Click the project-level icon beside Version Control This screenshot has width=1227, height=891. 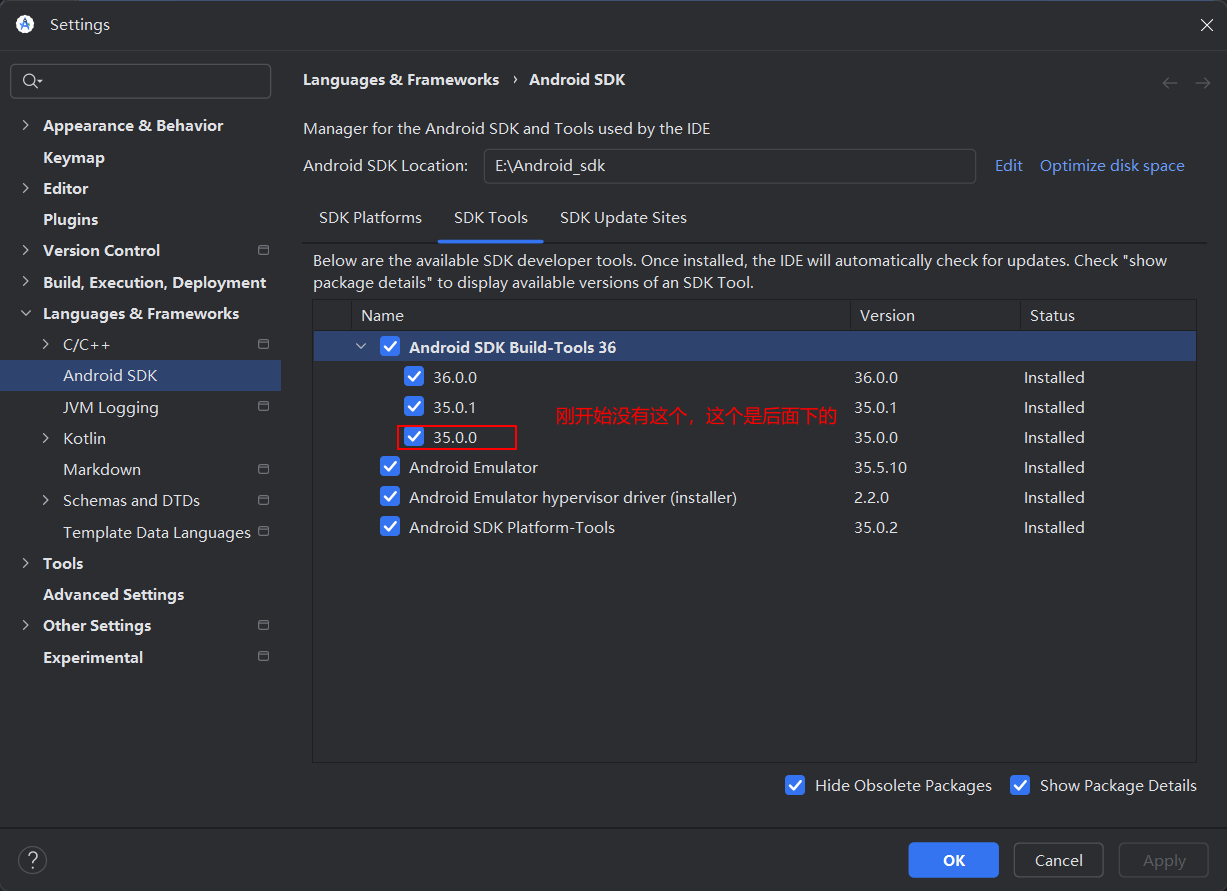[264, 250]
